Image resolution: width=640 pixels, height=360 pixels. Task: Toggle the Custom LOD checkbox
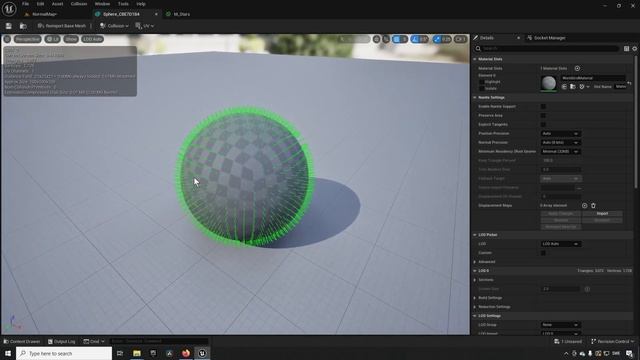pos(543,253)
